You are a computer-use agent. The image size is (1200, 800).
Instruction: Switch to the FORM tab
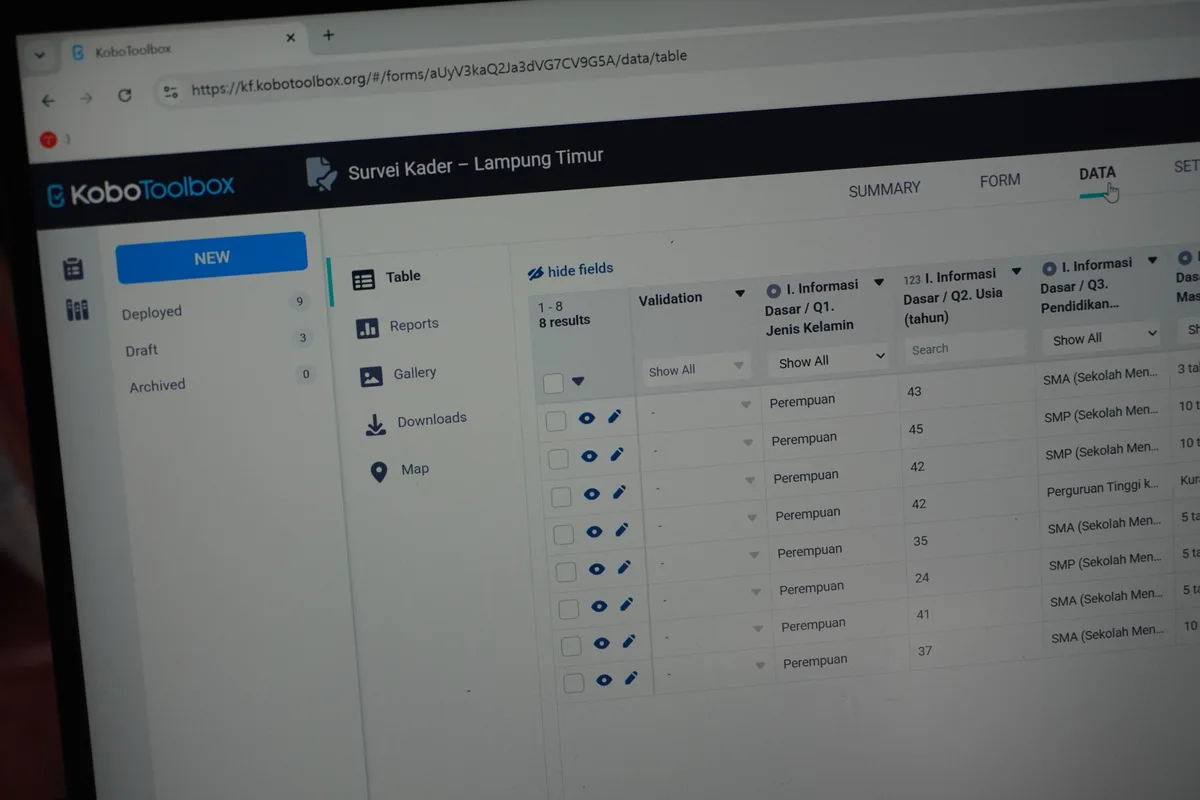[1000, 180]
